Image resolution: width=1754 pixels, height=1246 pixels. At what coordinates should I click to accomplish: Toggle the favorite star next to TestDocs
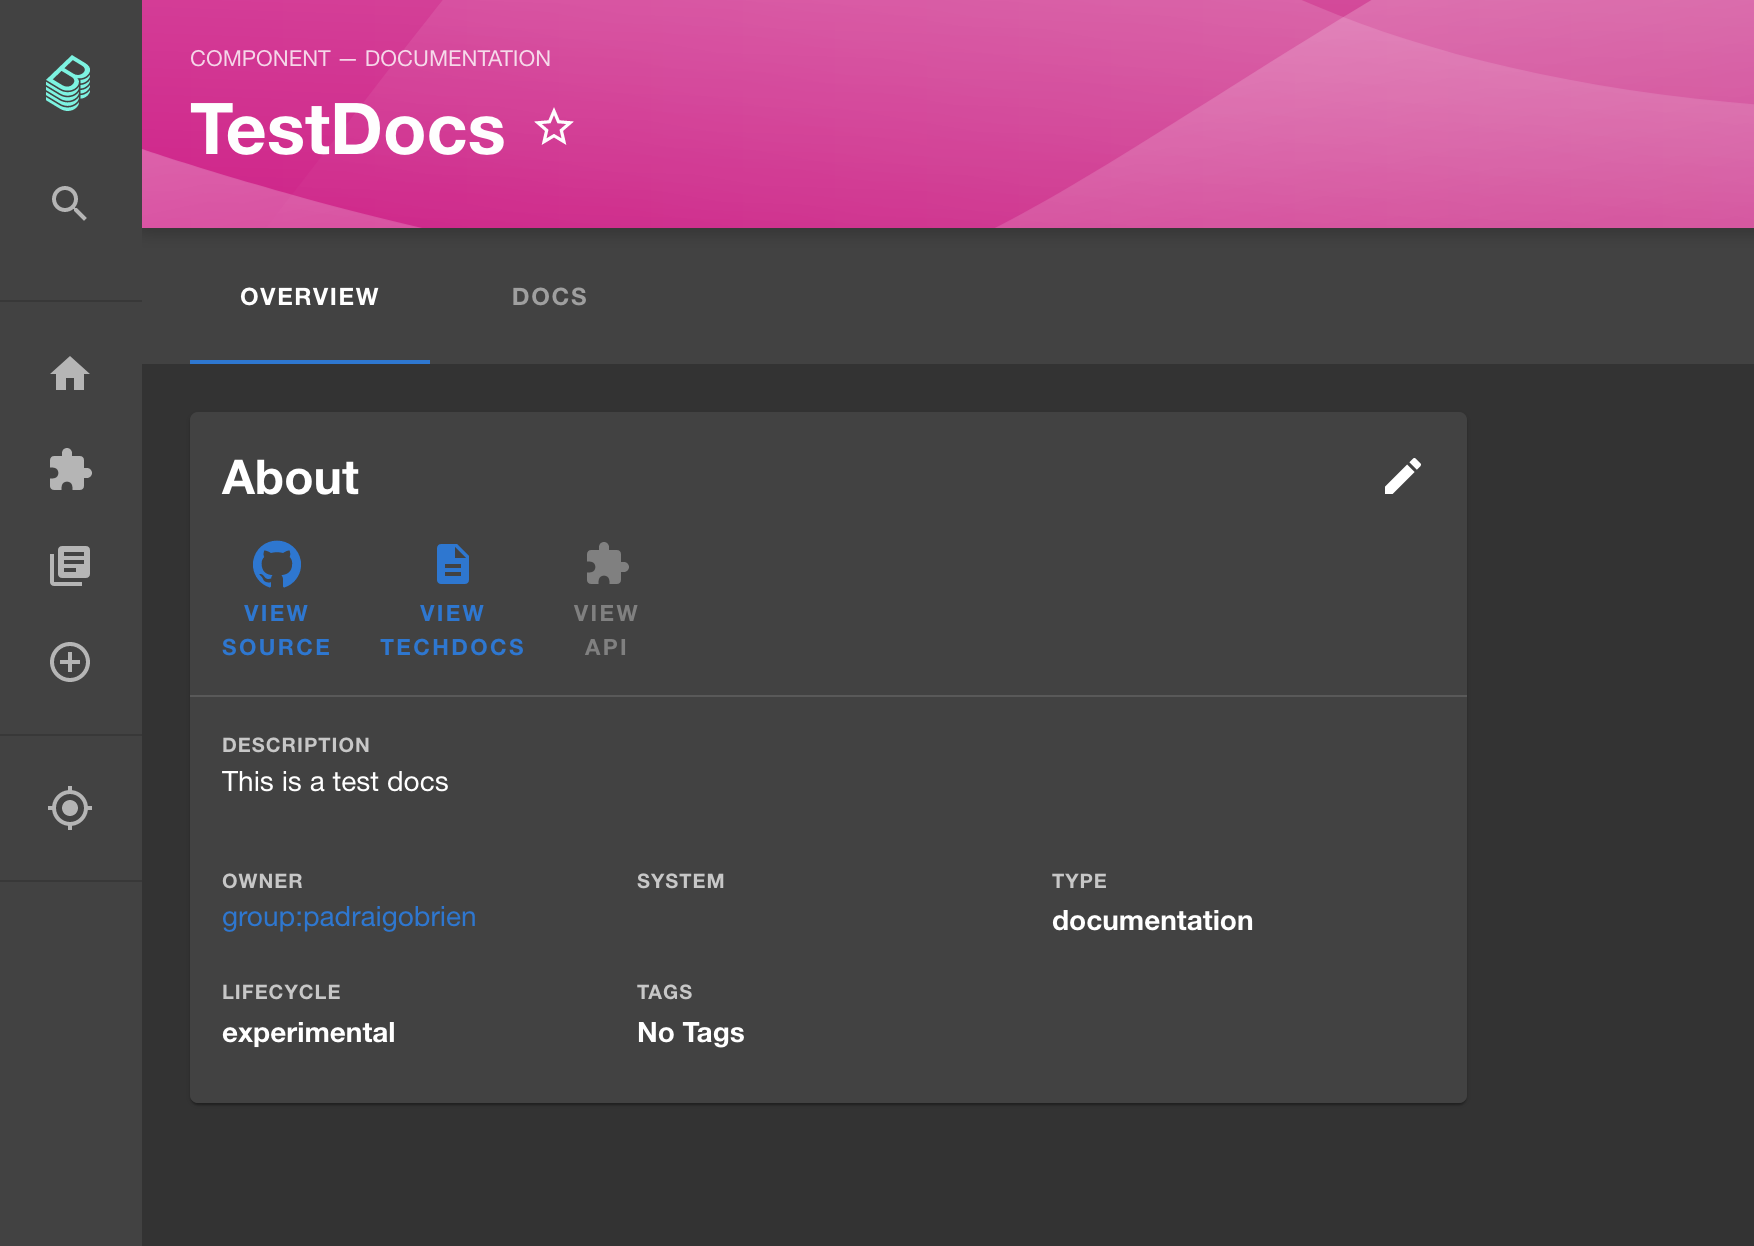pyautogui.click(x=553, y=128)
